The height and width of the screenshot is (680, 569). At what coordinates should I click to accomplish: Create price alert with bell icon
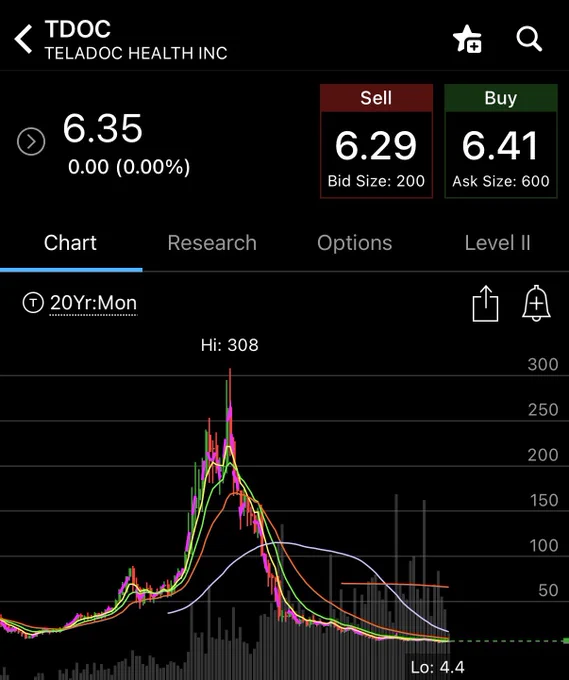pos(536,304)
